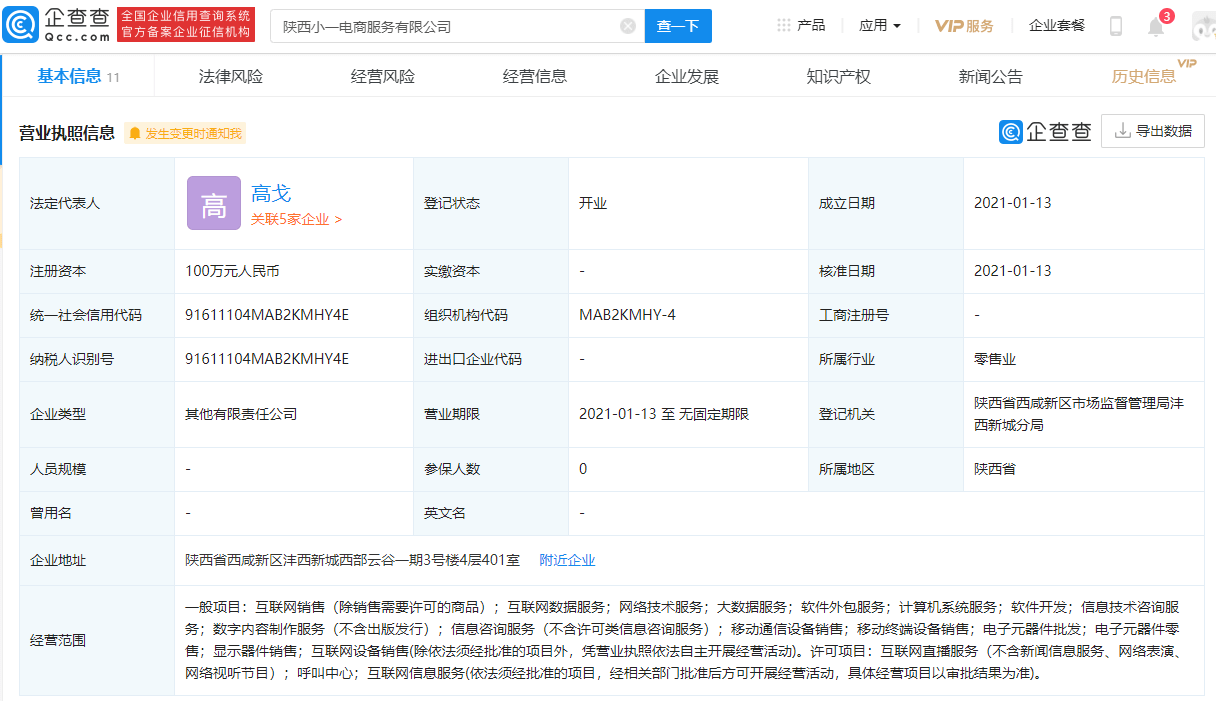Click the Qcc.com logo in the header
The height and width of the screenshot is (701, 1216).
point(57,26)
